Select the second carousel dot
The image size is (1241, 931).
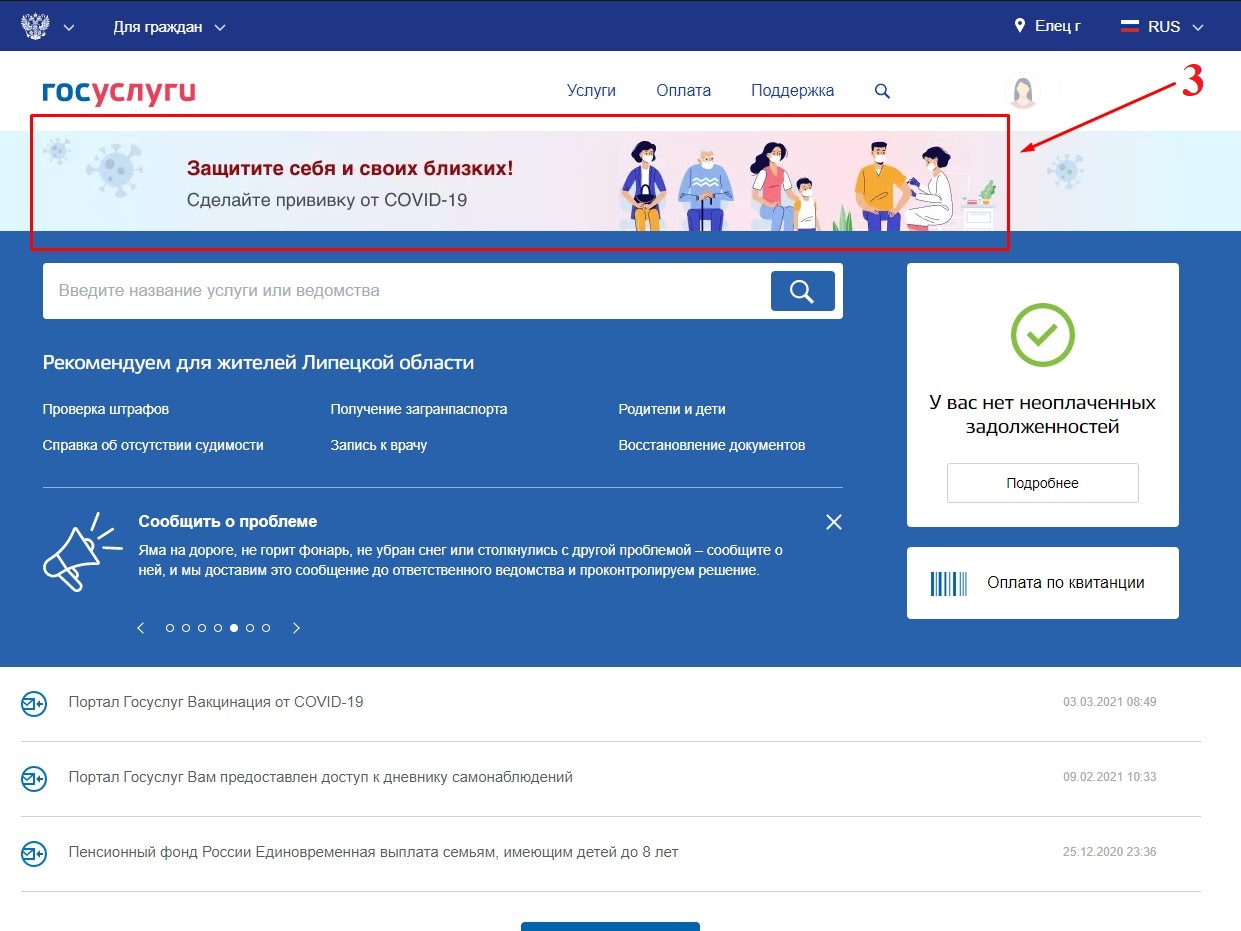point(186,628)
